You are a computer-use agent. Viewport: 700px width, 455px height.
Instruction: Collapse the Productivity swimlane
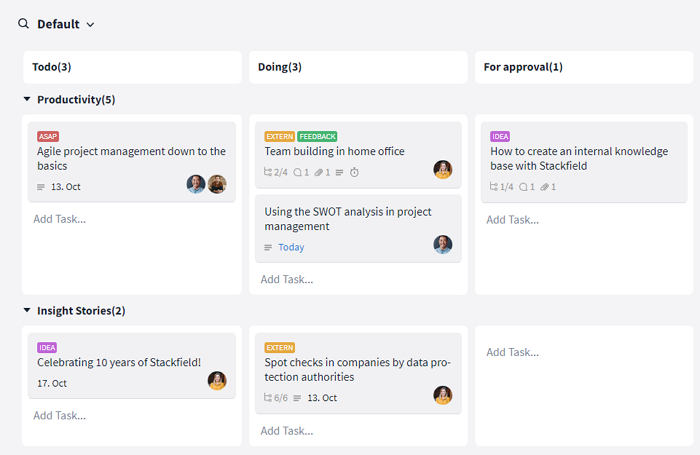(x=27, y=99)
